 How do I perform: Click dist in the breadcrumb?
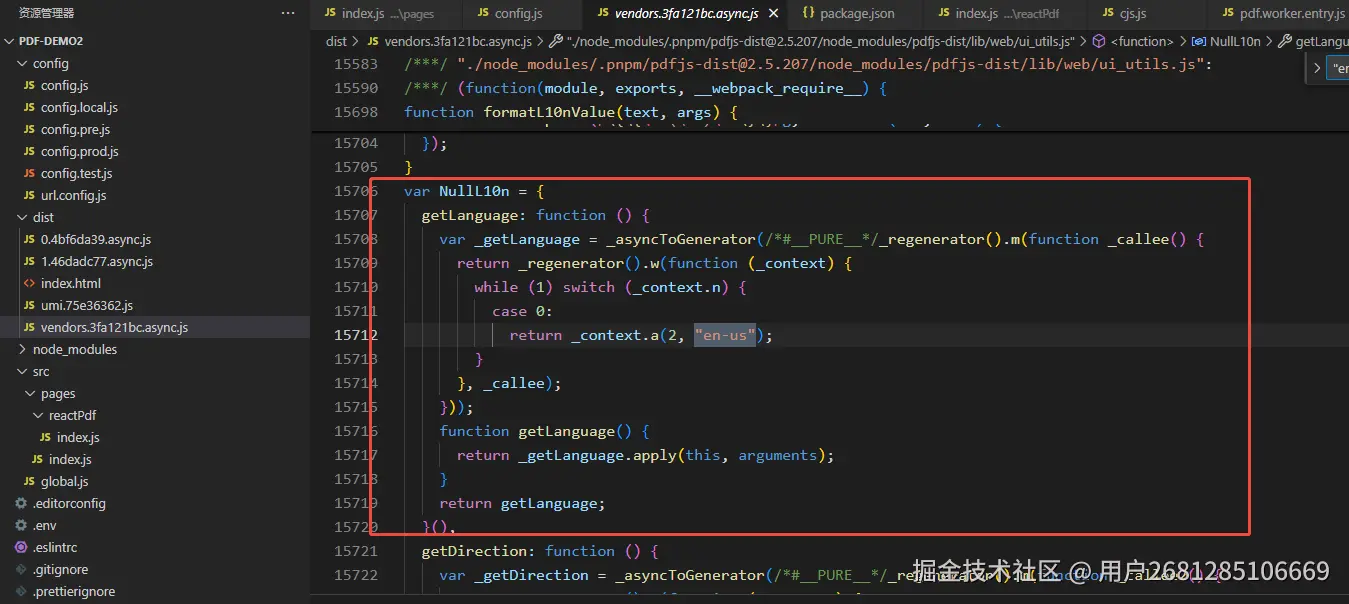pyautogui.click(x=336, y=41)
